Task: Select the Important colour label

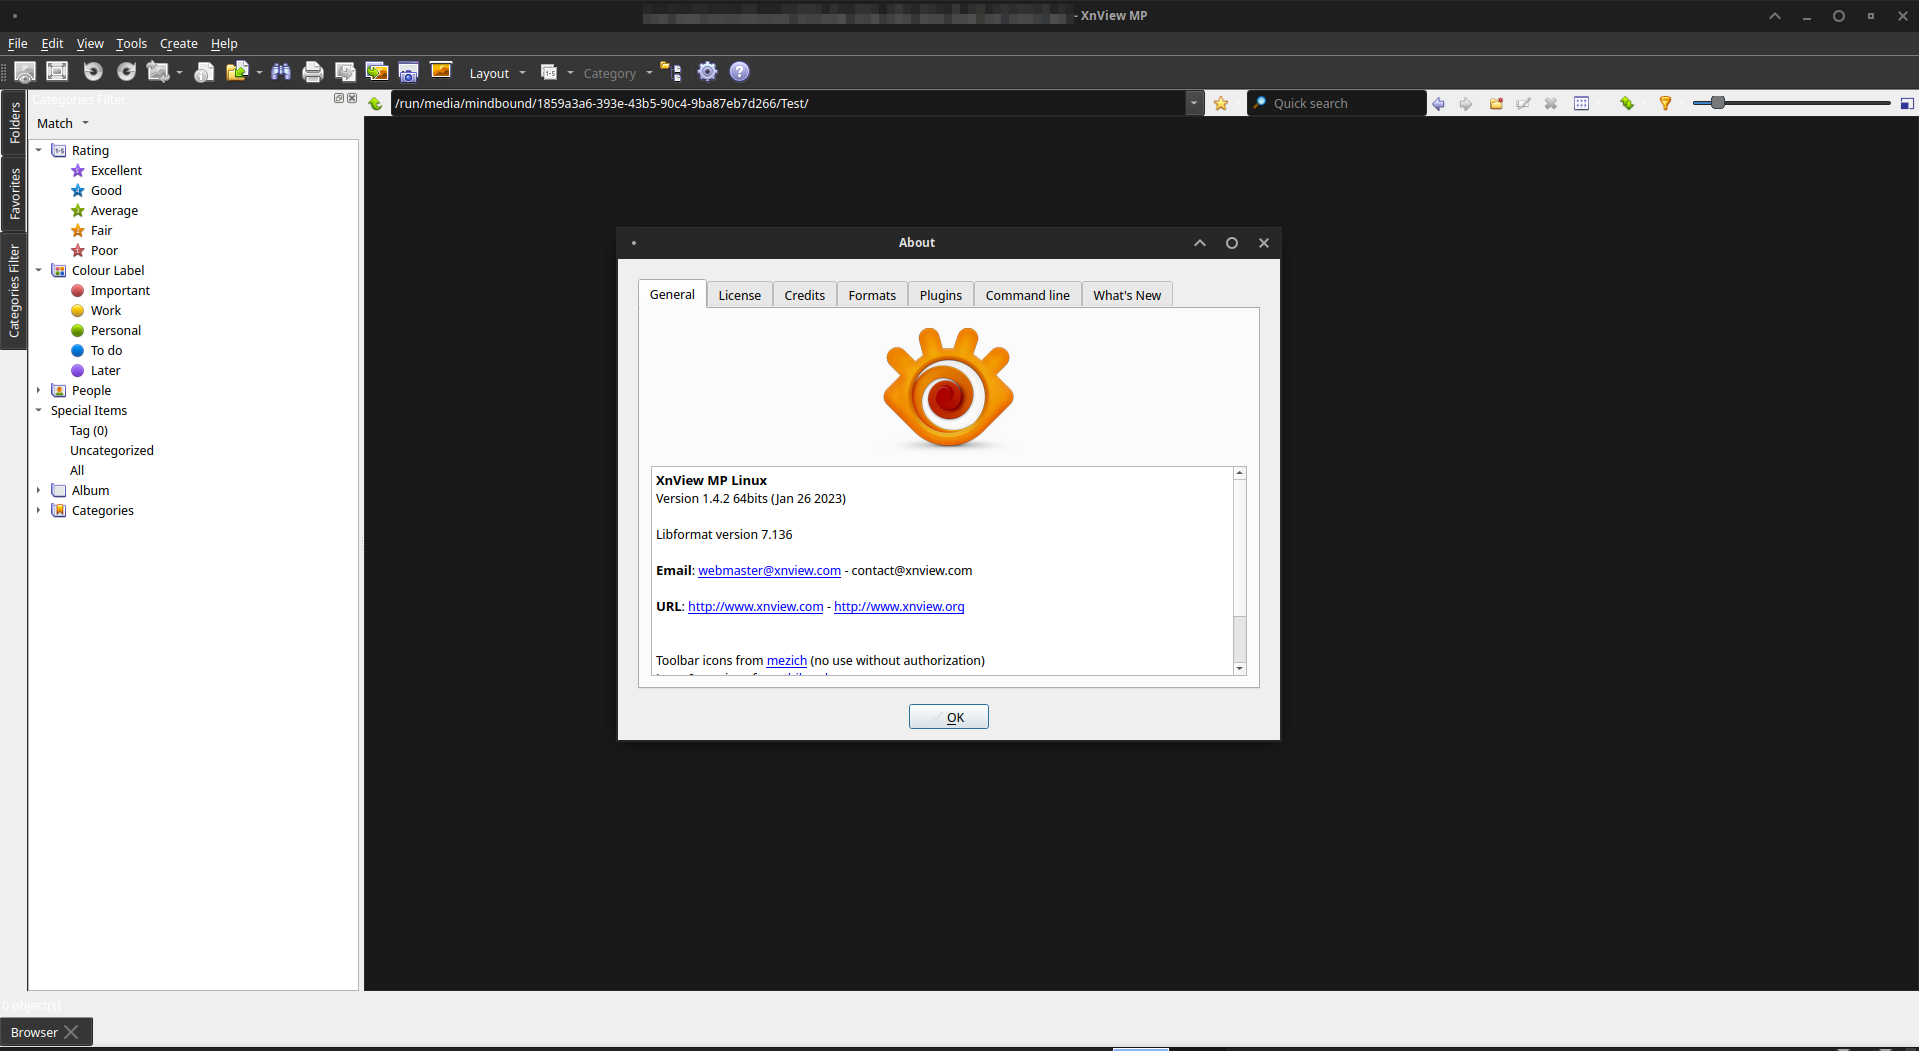Action: coord(120,290)
